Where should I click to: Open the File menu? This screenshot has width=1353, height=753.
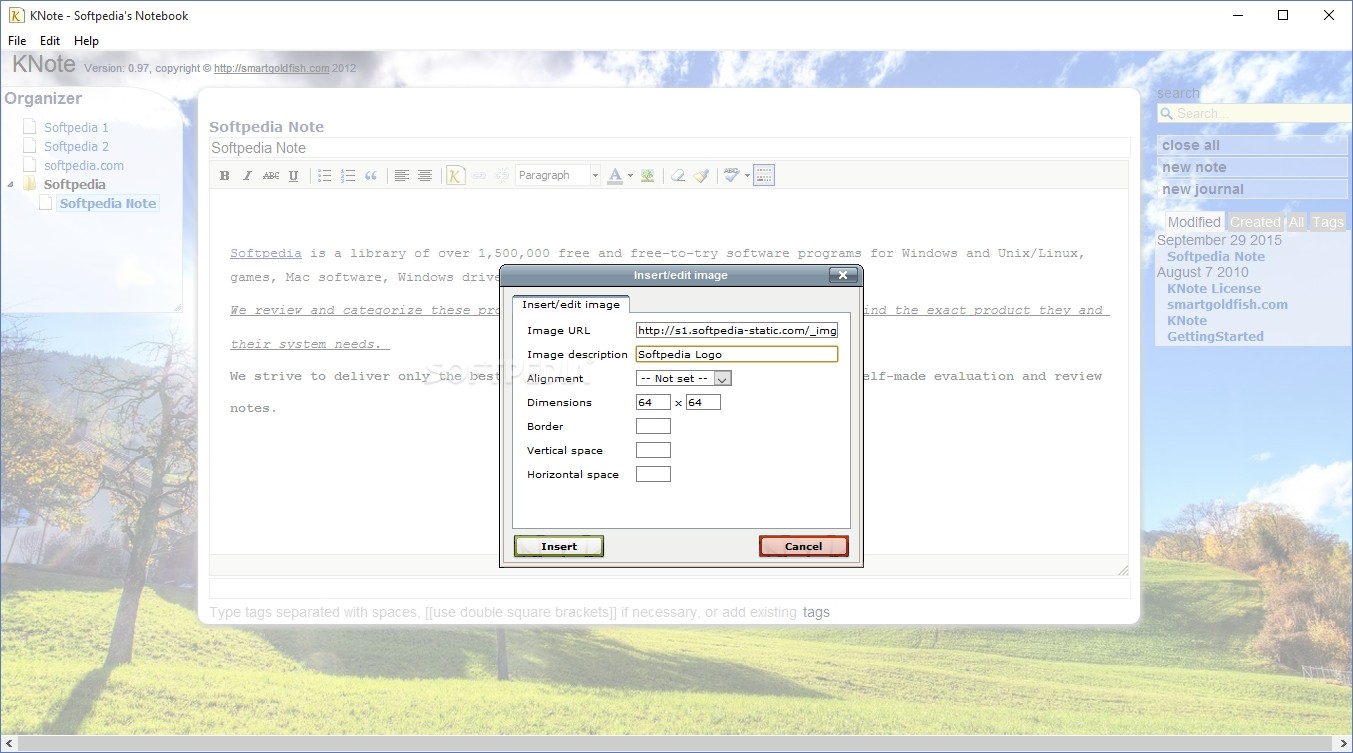17,41
